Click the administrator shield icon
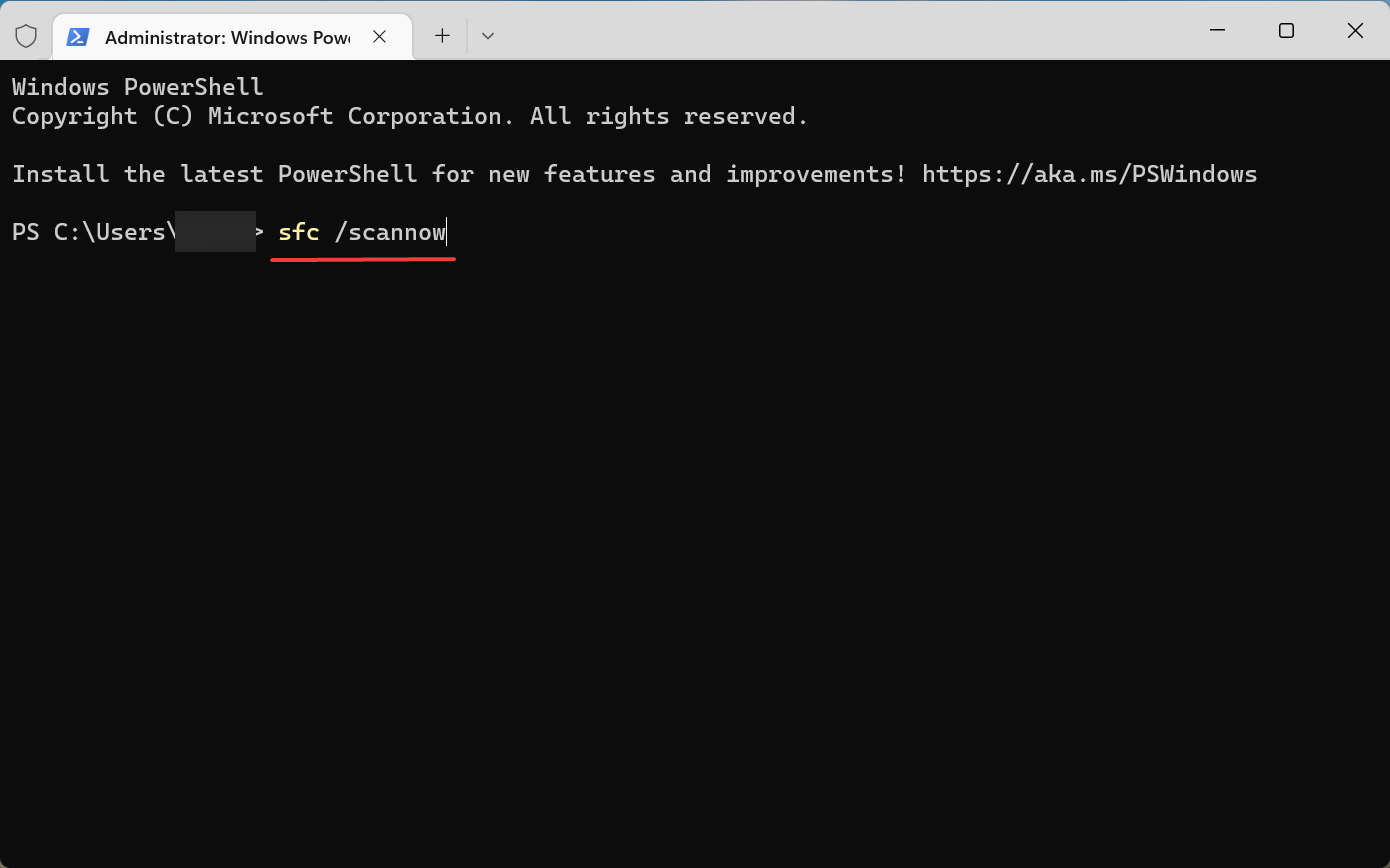The image size is (1390, 868). [x=26, y=36]
